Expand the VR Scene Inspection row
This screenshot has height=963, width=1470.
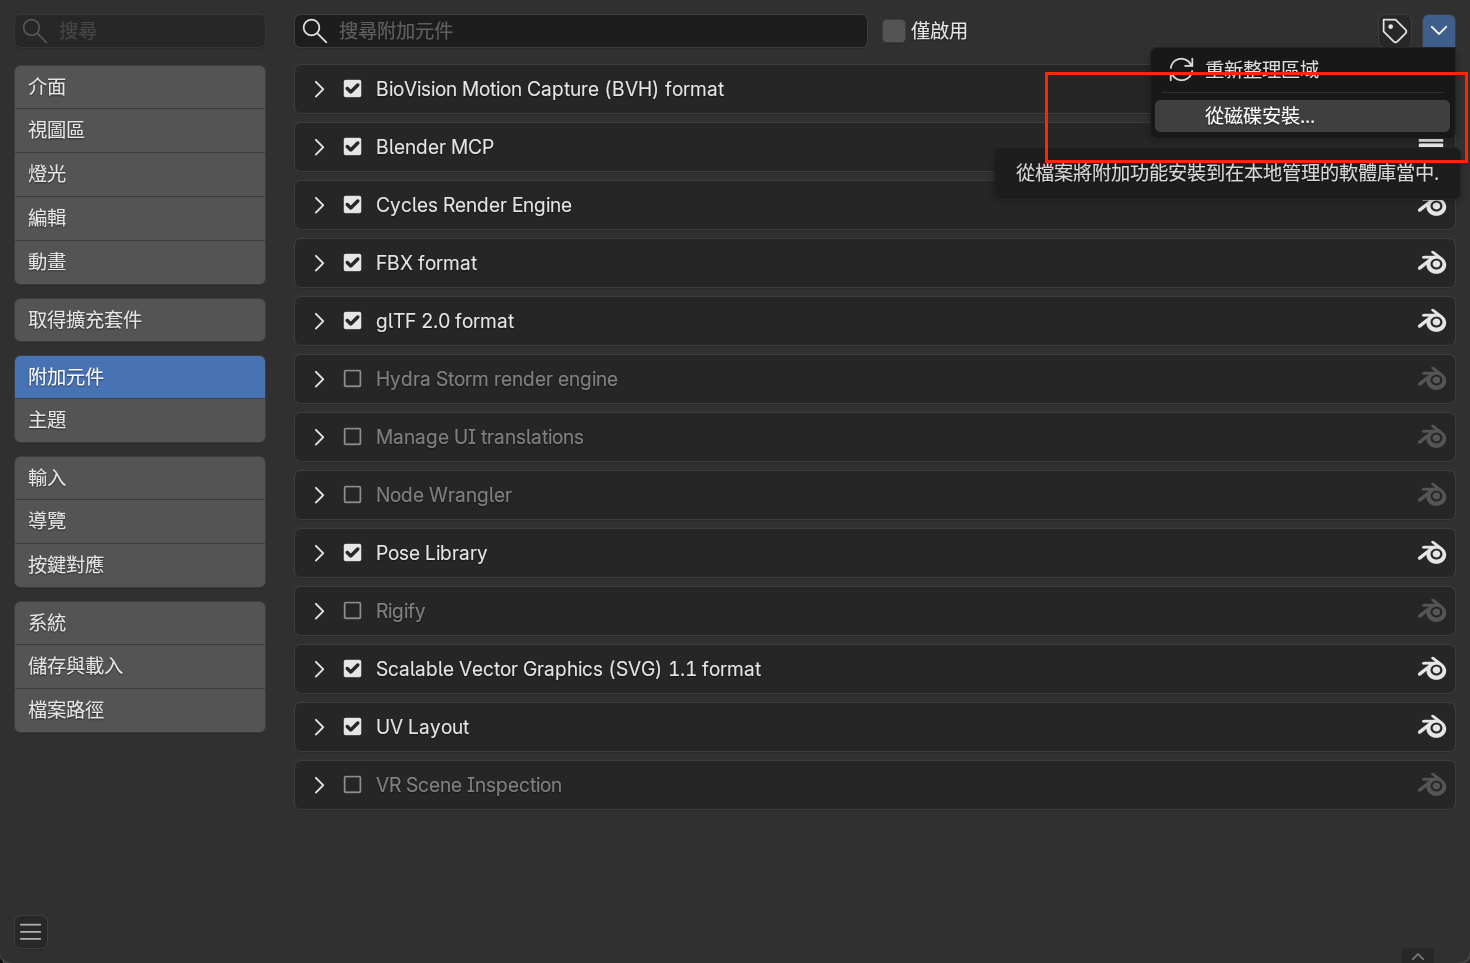pyautogui.click(x=319, y=785)
